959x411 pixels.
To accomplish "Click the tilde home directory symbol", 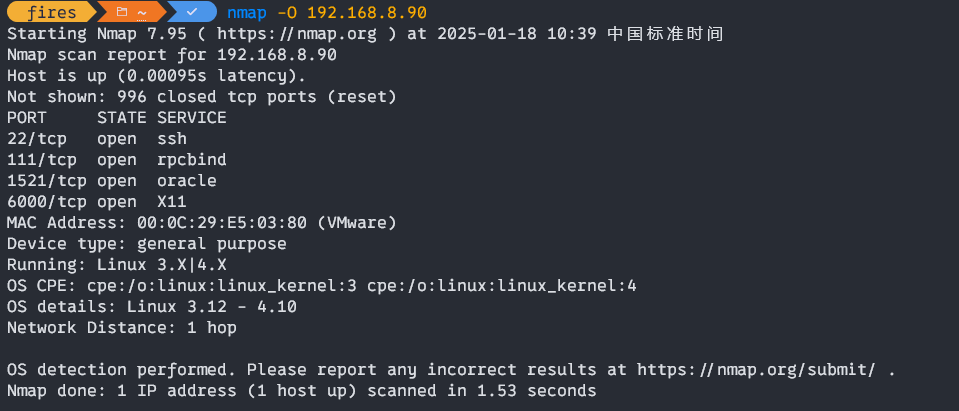I will 142,12.
